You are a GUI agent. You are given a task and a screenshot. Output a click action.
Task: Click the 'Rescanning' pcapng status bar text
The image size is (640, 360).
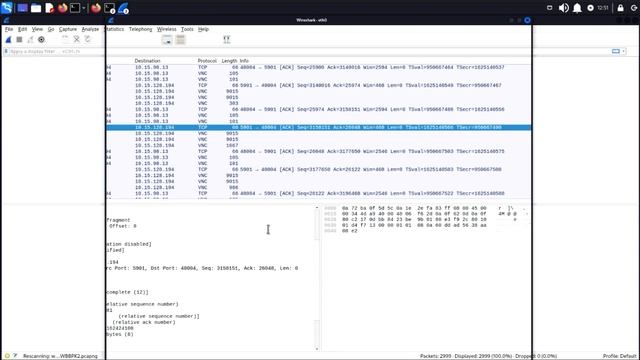click(x=60, y=356)
